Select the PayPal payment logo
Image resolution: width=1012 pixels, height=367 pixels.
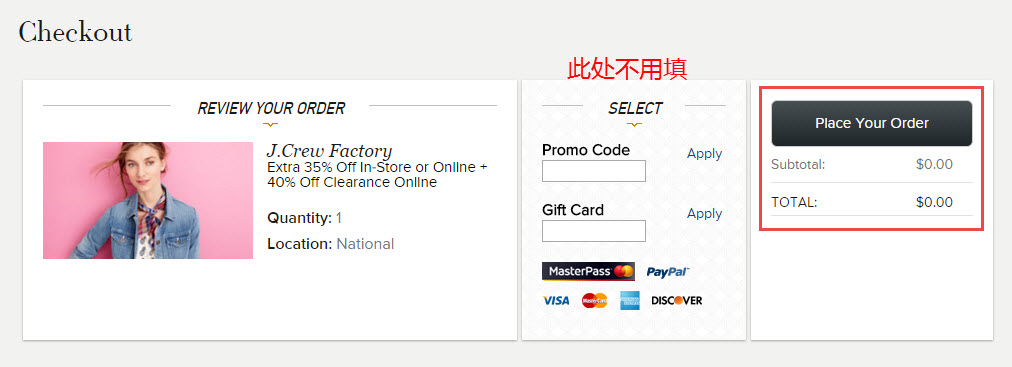pos(668,272)
